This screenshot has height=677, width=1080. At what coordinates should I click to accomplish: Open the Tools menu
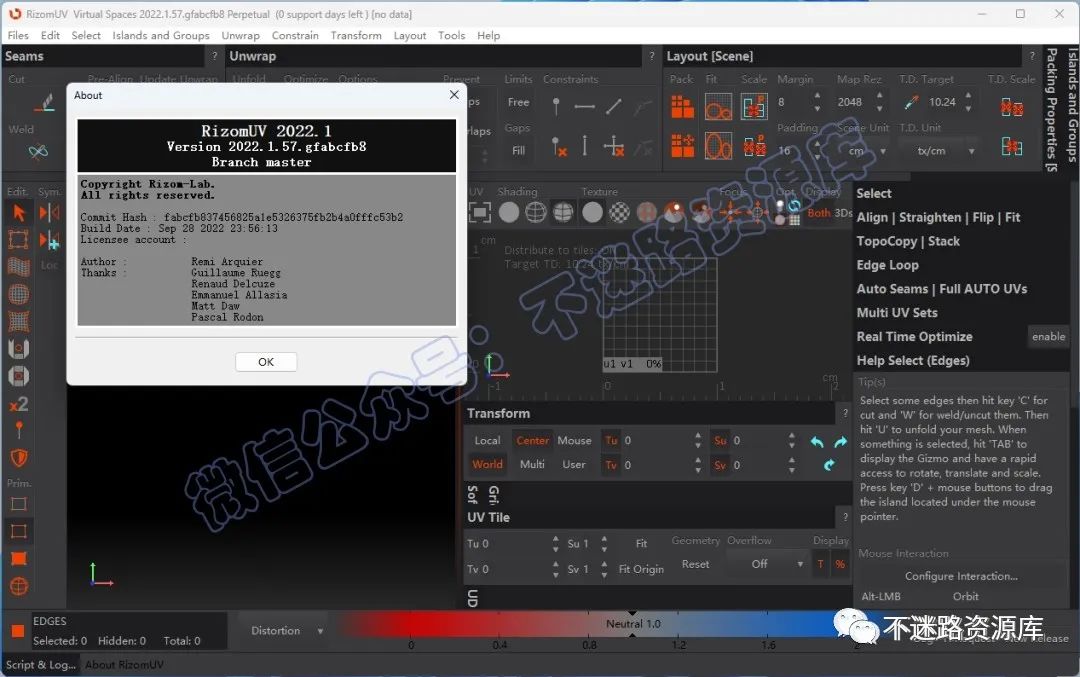(451, 35)
